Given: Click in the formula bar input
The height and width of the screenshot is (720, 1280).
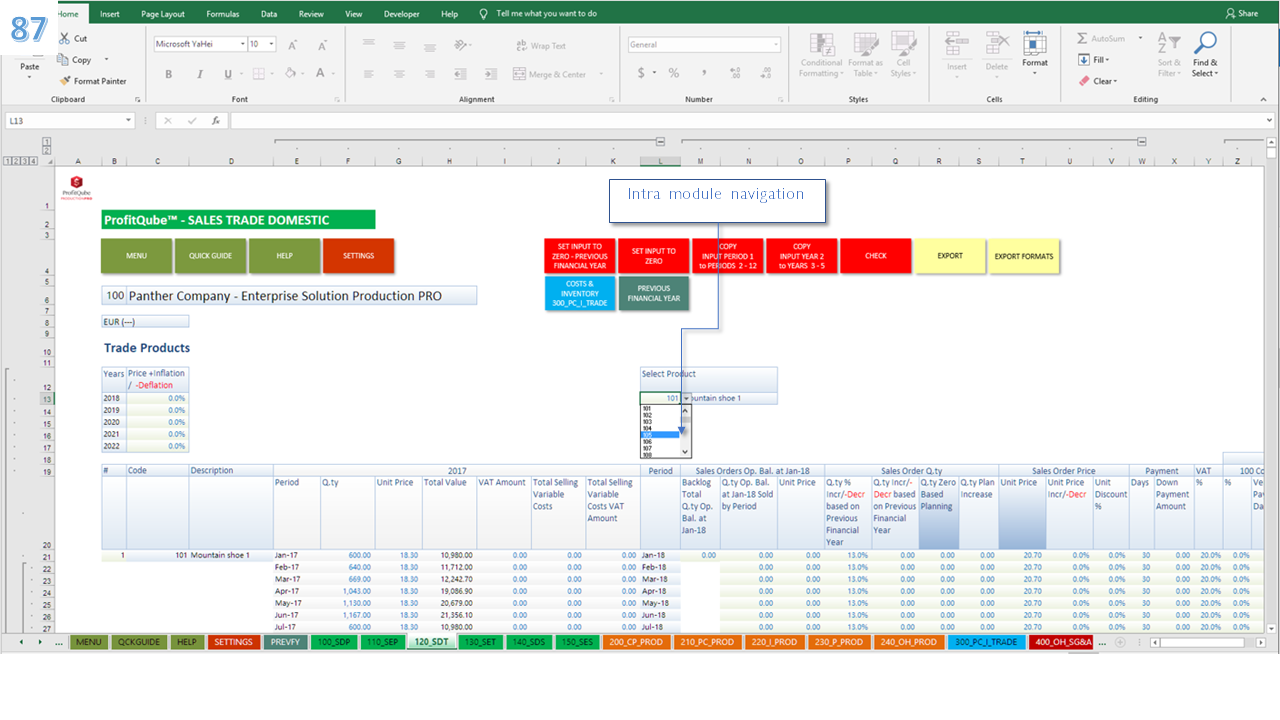Looking at the screenshot, I should coord(745,121).
